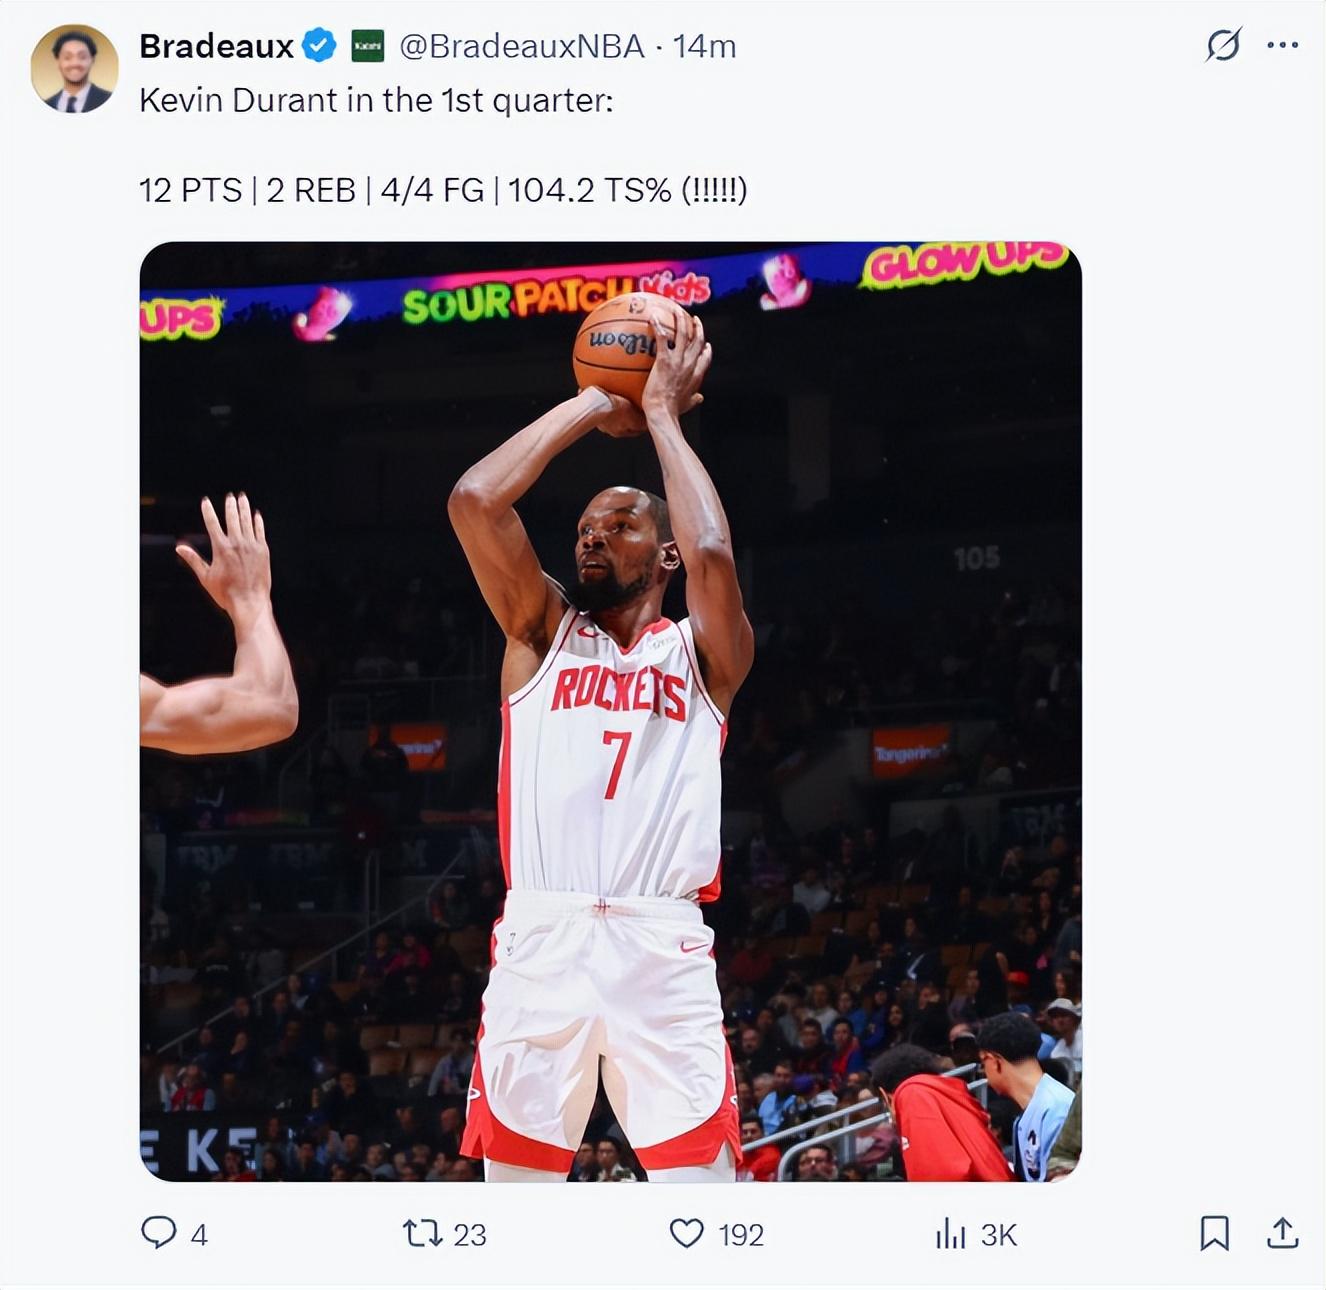Click the reply count of 4

click(x=199, y=1235)
